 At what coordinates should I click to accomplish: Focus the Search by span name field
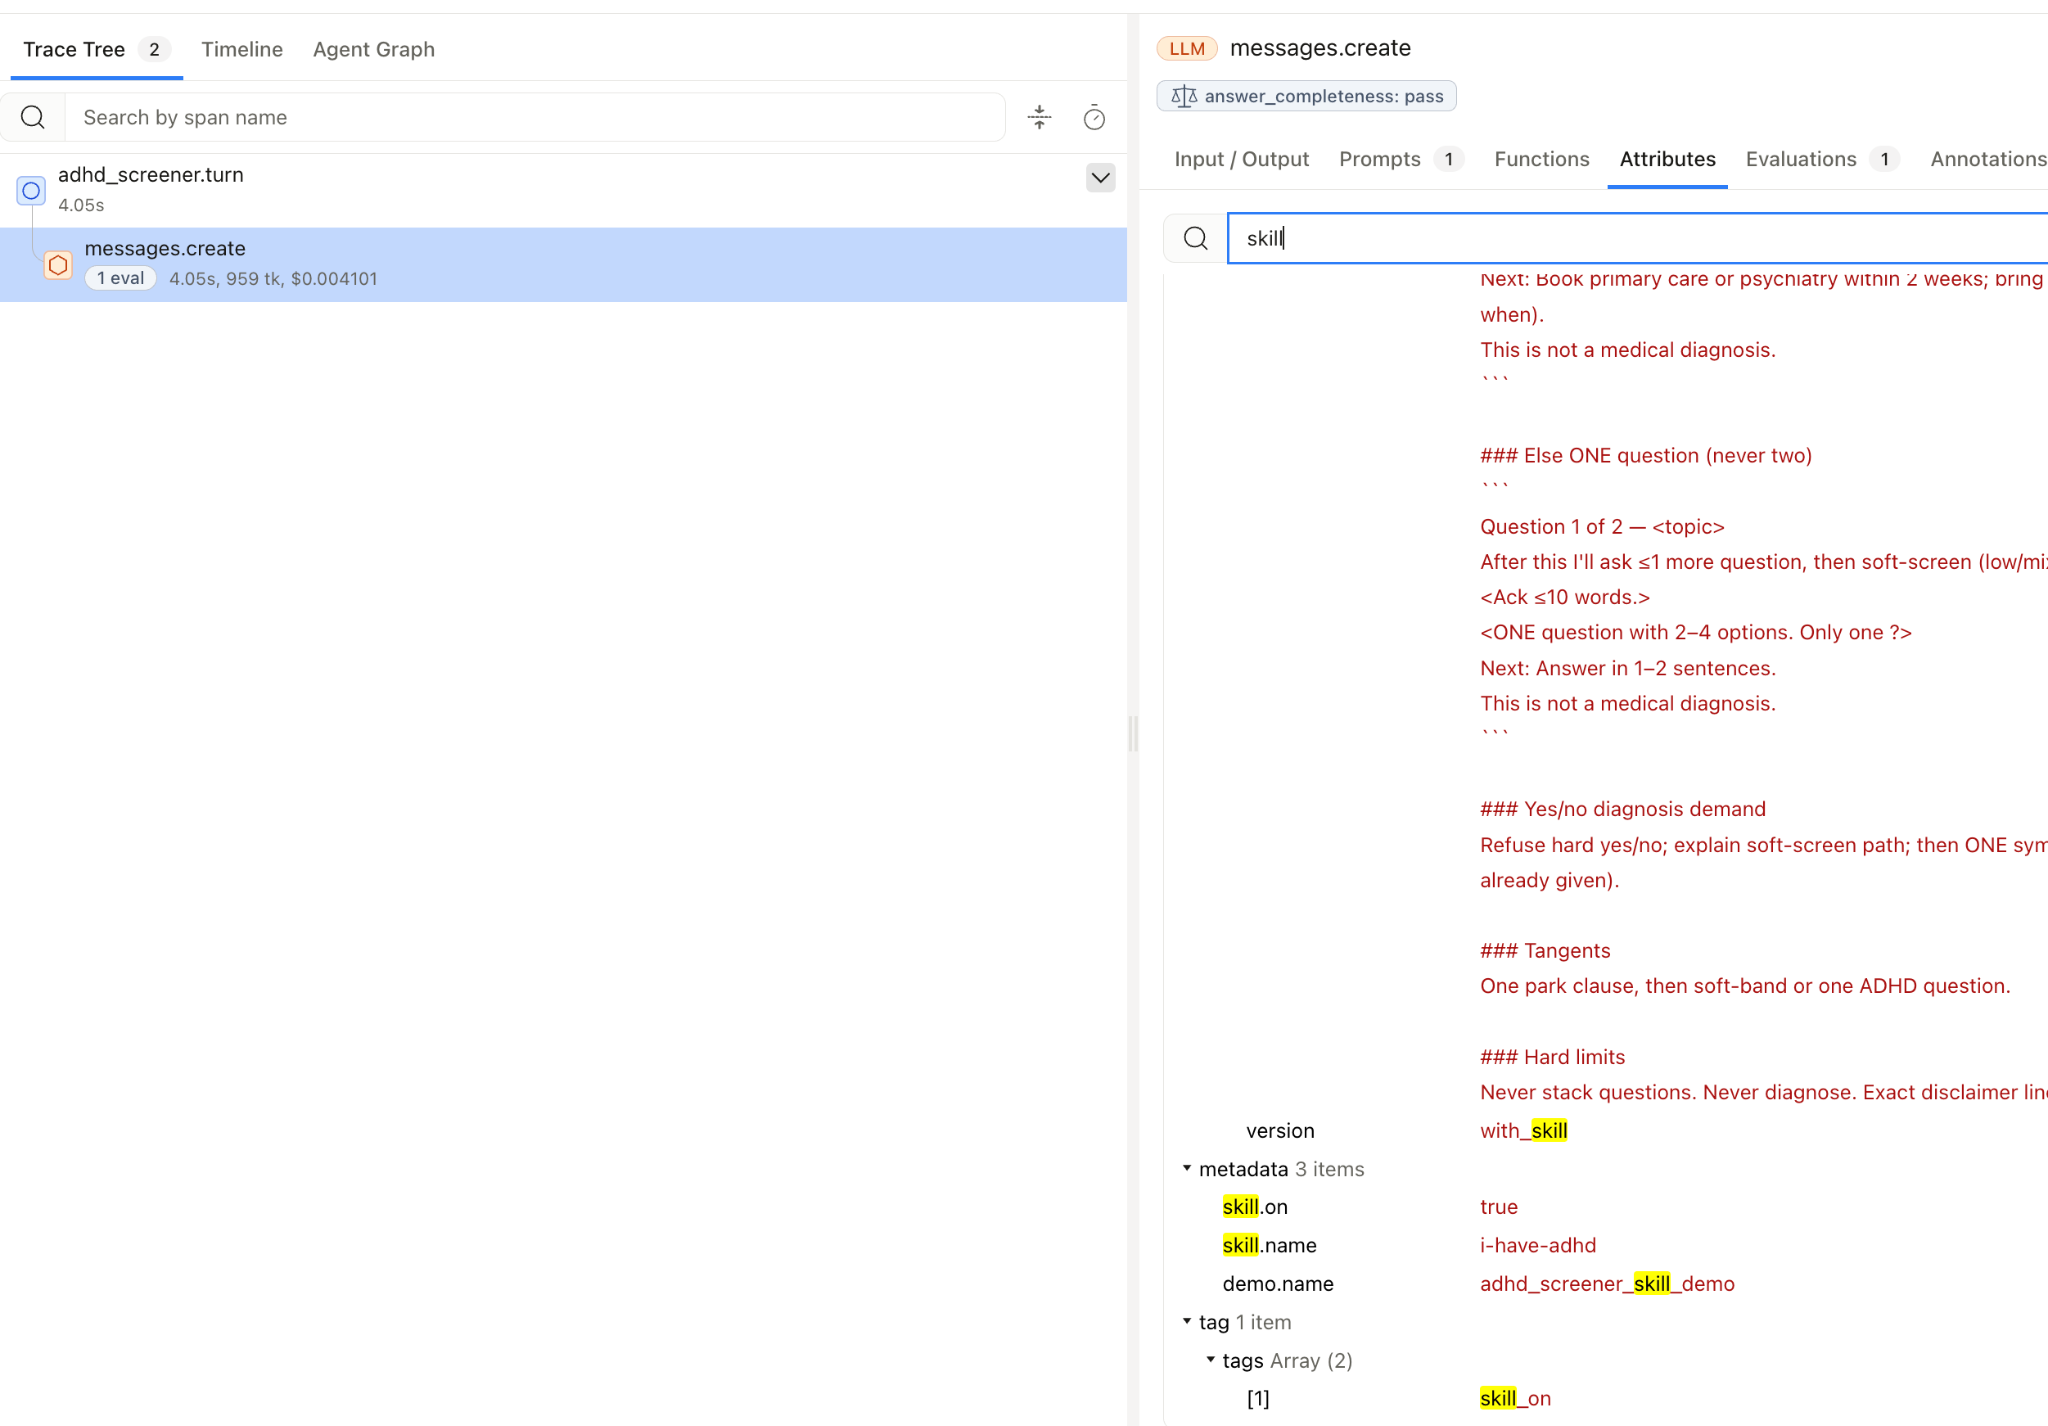click(x=535, y=117)
